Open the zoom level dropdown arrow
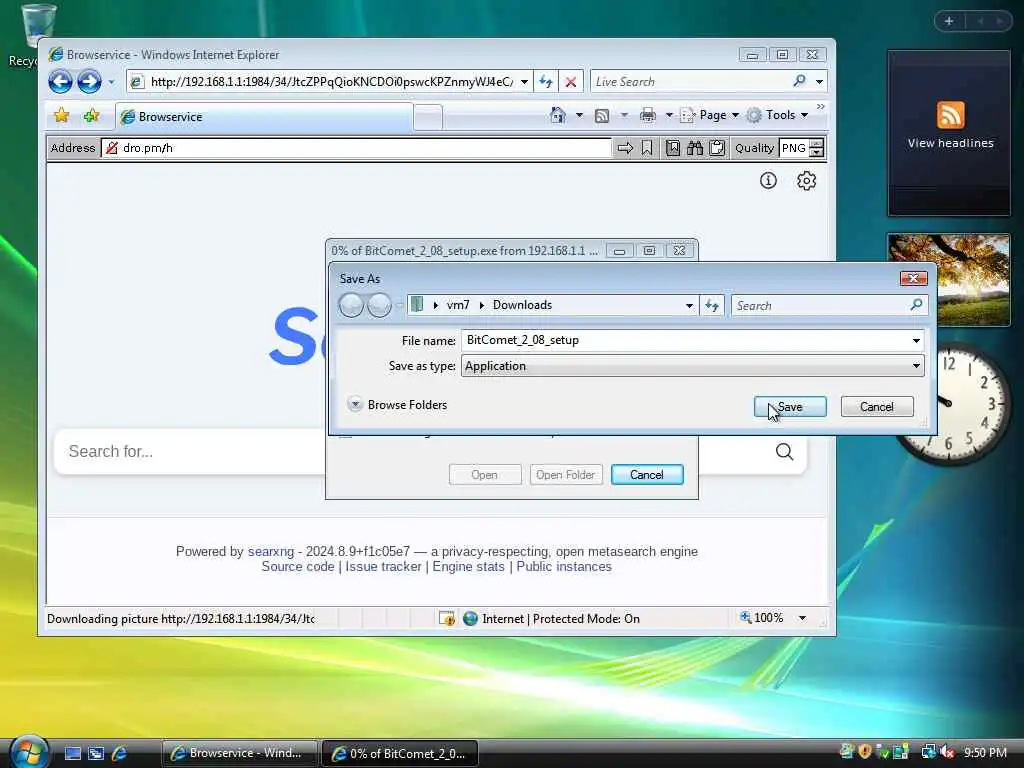1024x768 pixels. (x=802, y=618)
